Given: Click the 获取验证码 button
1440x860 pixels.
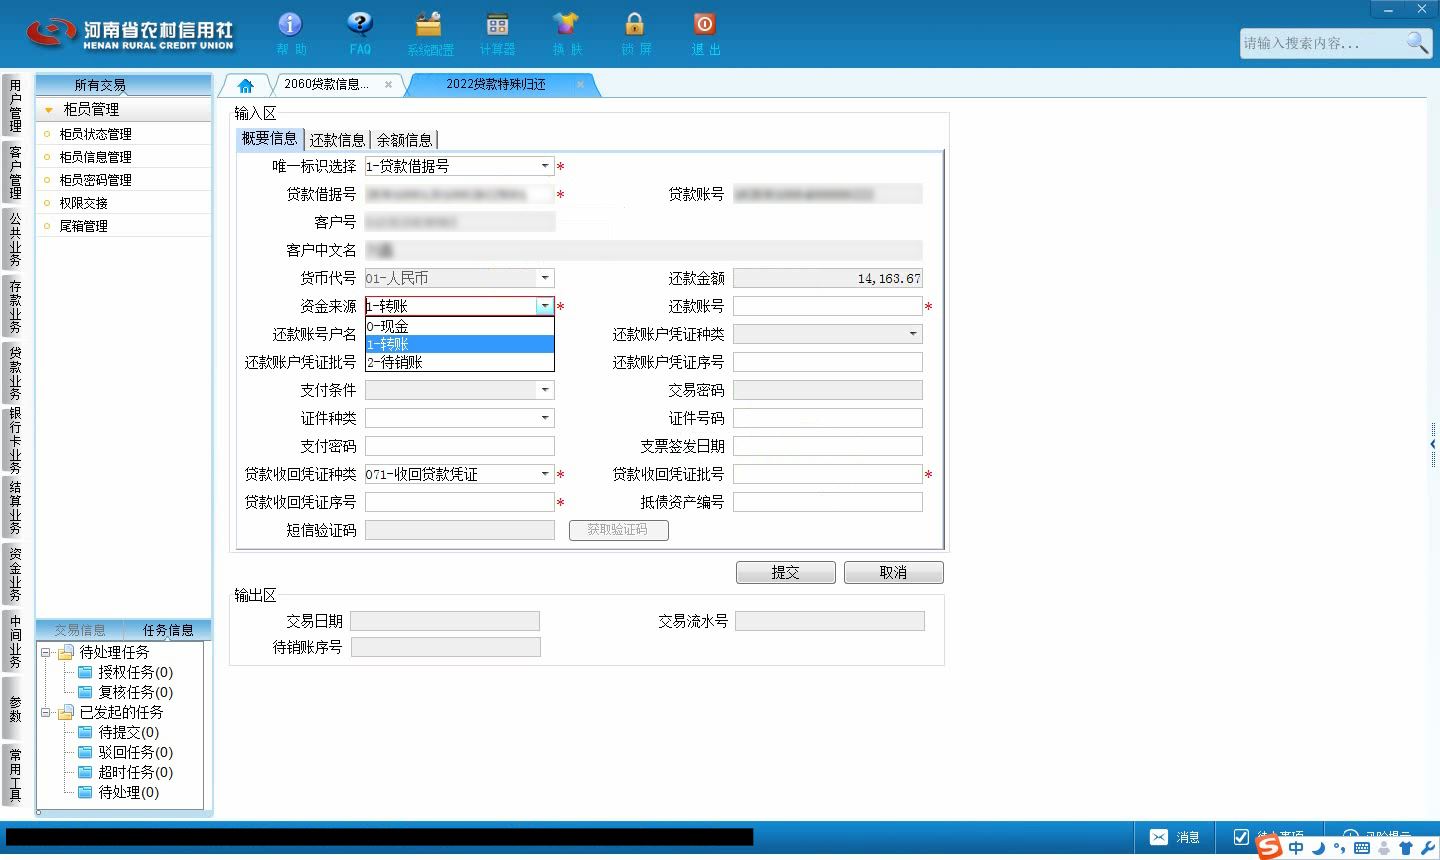Looking at the screenshot, I should click(x=618, y=530).
